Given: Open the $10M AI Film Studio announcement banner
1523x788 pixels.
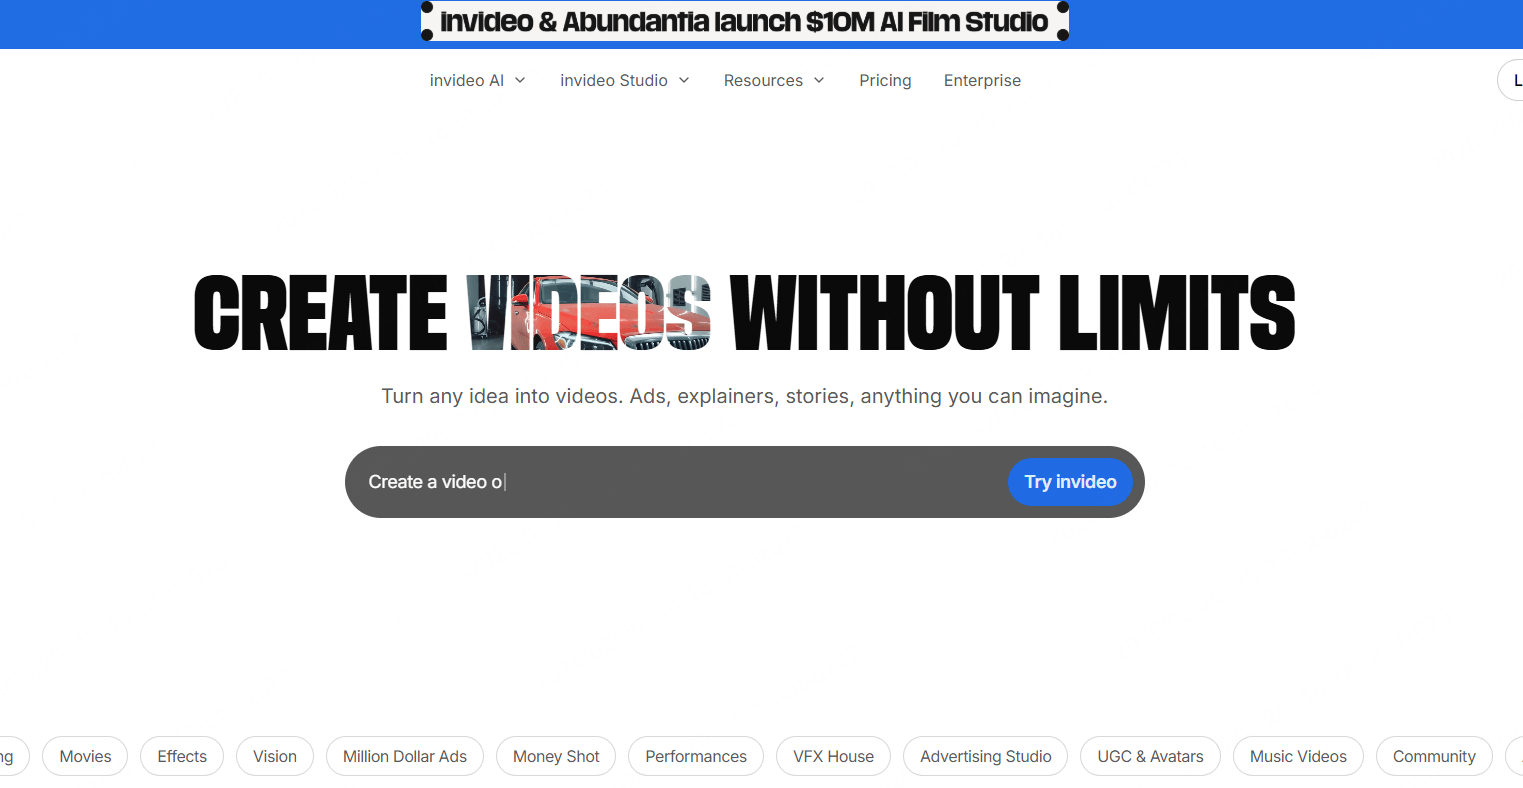Looking at the screenshot, I should pos(744,21).
